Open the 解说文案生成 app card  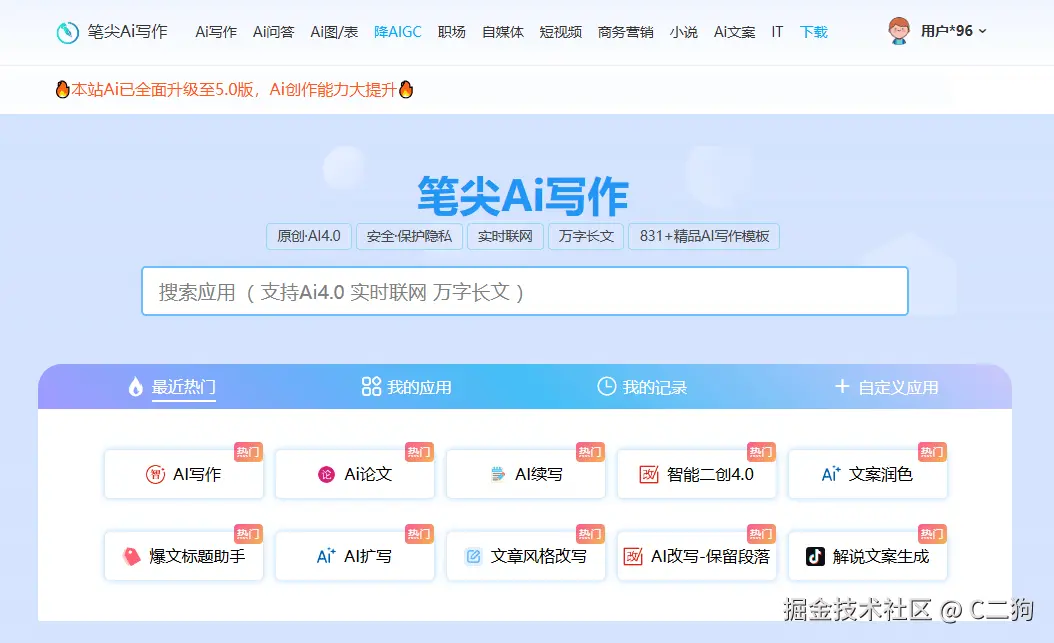pyautogui.click(x=868, y=556)
